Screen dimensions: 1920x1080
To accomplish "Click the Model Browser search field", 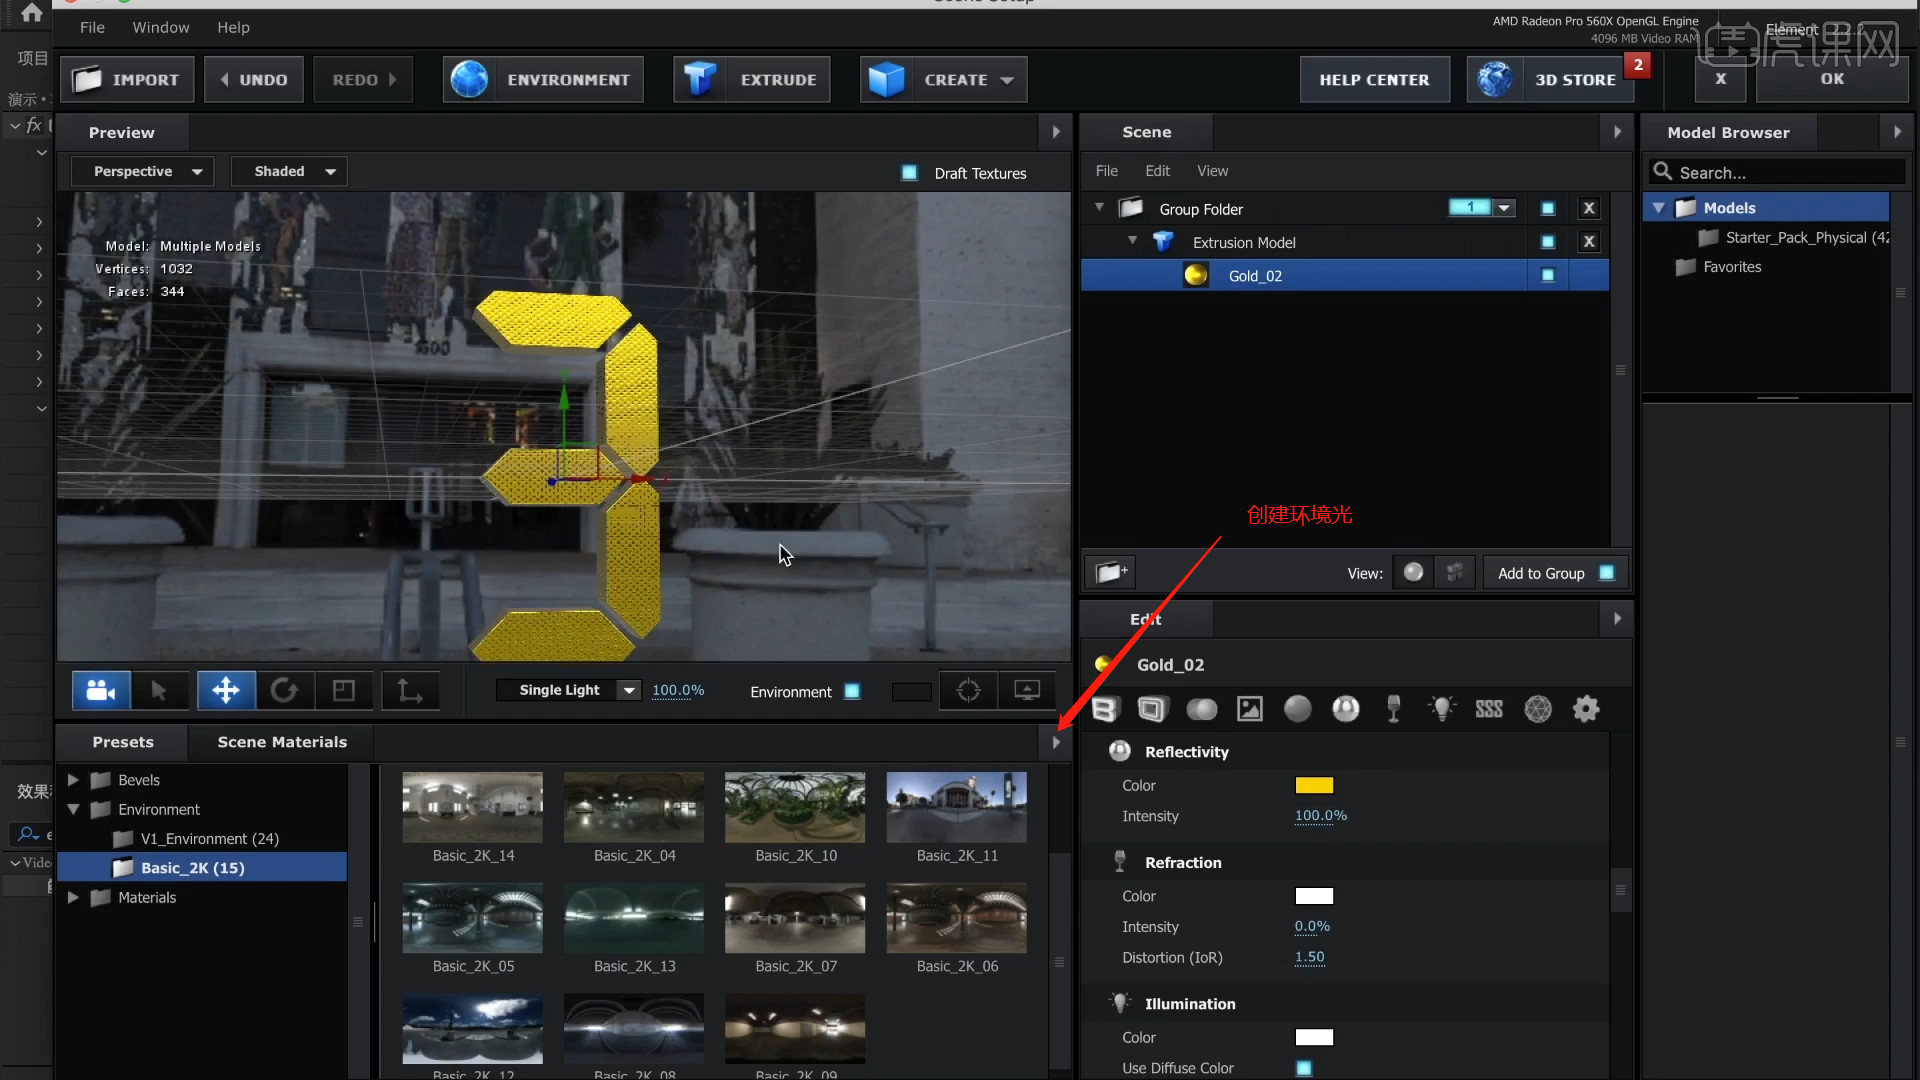I will (1776, 172).
